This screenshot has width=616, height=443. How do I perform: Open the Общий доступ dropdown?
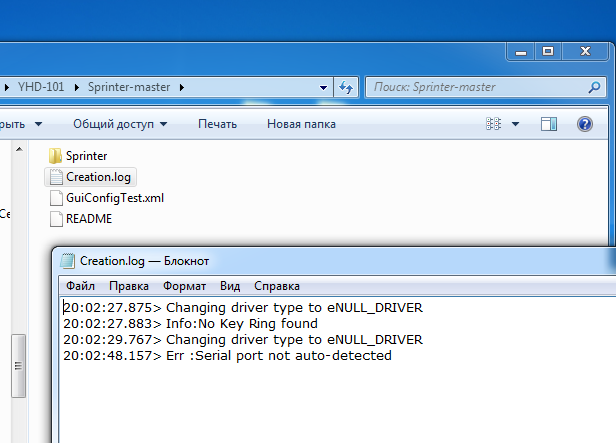tap(119, 124)
